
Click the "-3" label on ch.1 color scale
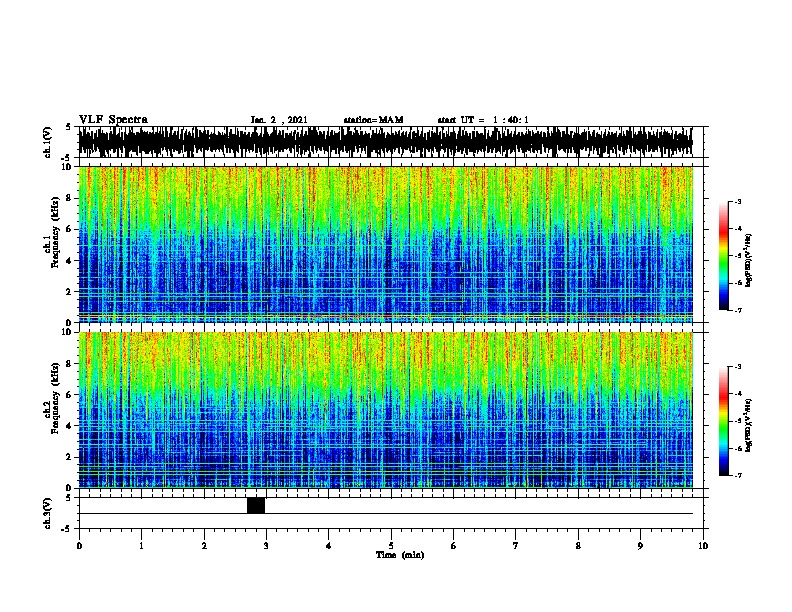[737, 201]
